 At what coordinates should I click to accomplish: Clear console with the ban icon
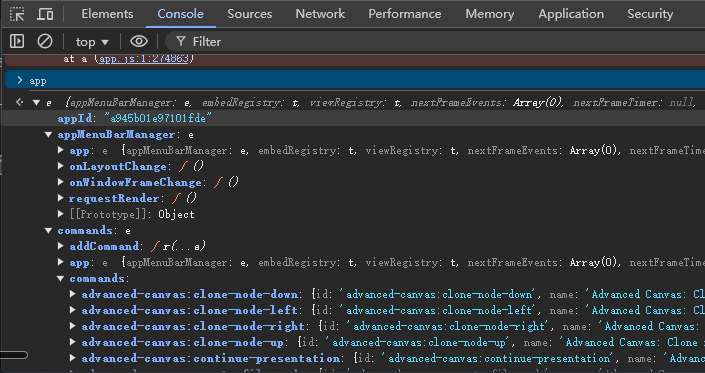coord(45,41)
